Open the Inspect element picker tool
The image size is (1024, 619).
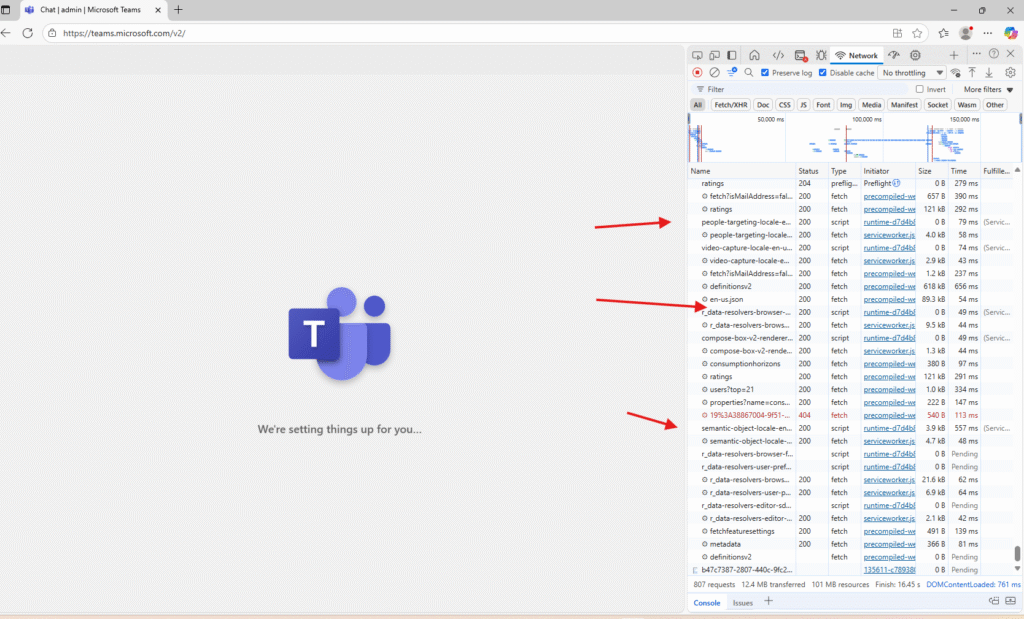tap(697, 55)
